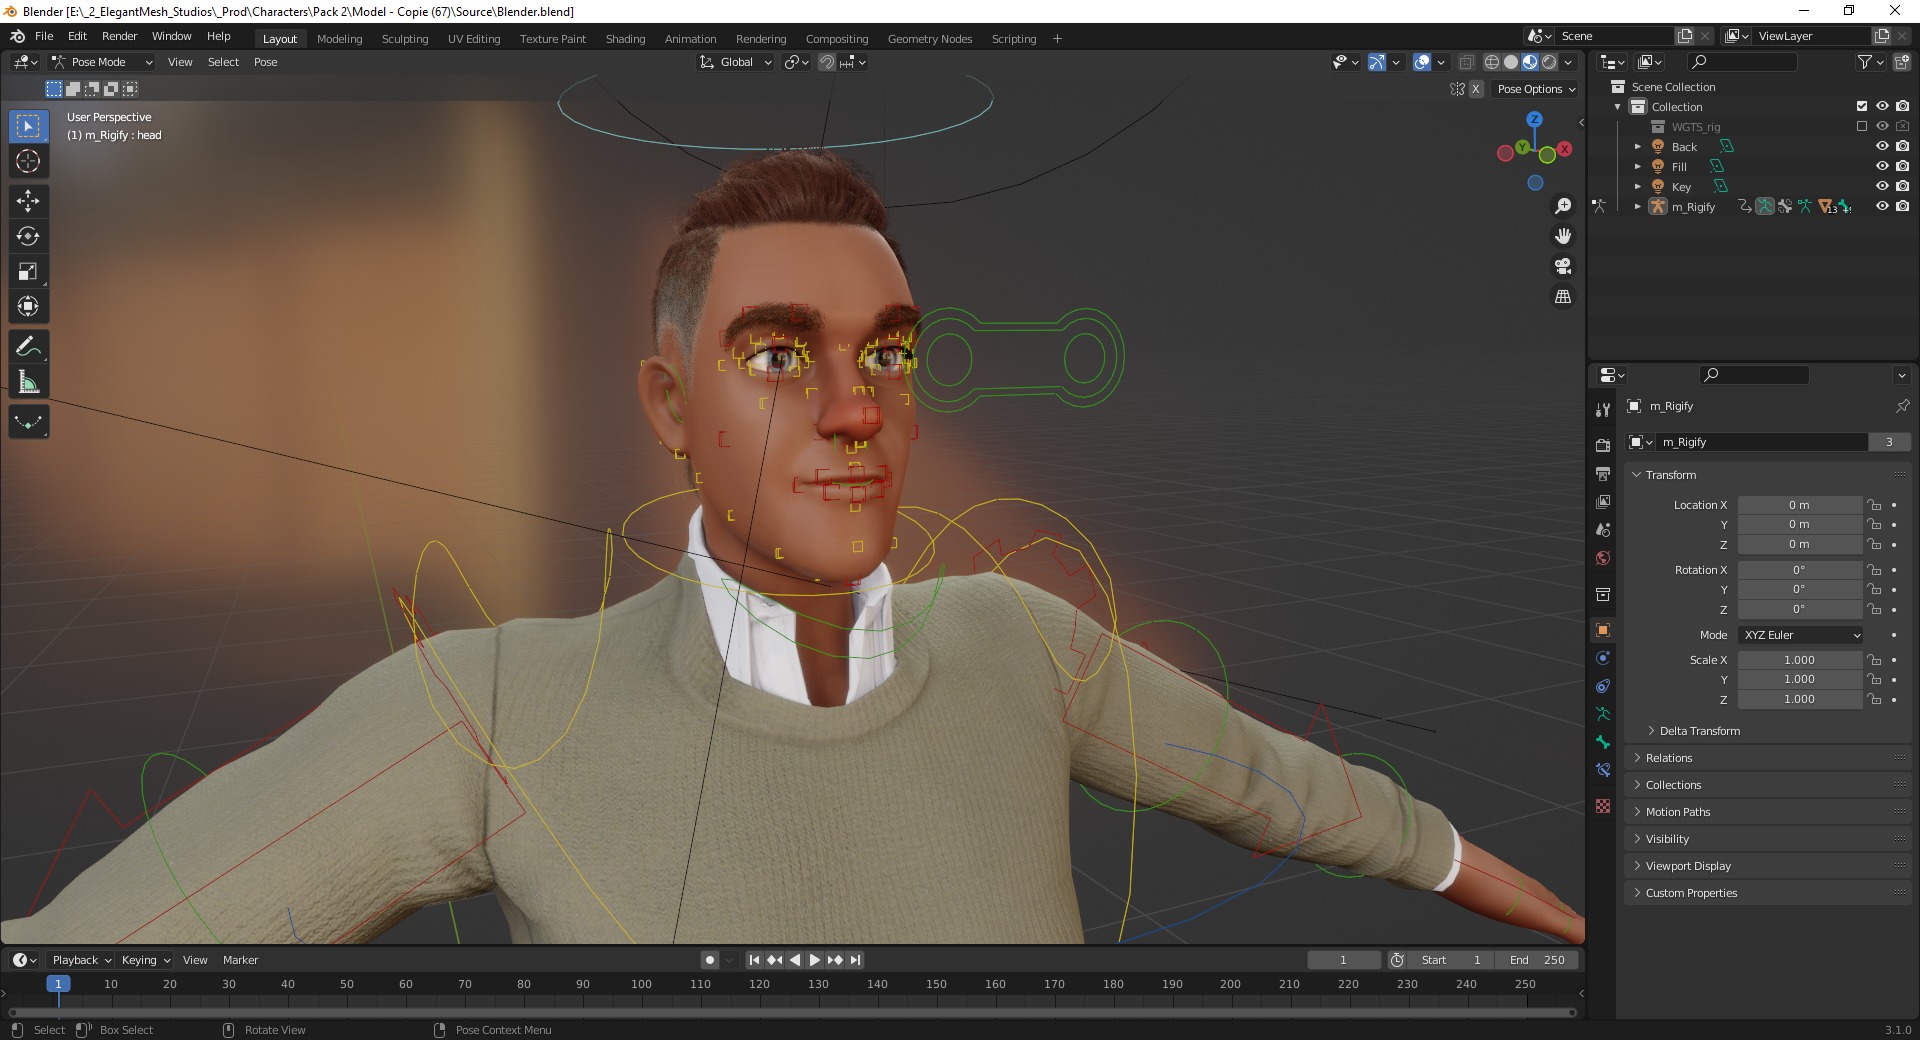Pick the combined Transform tool

(x=28, y=306)
